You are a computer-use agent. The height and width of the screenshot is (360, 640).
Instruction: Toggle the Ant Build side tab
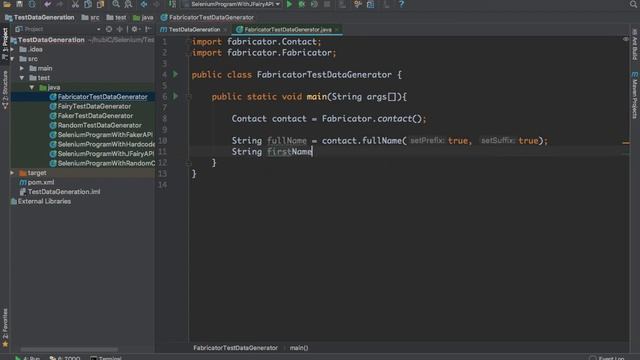pos(635,44)
